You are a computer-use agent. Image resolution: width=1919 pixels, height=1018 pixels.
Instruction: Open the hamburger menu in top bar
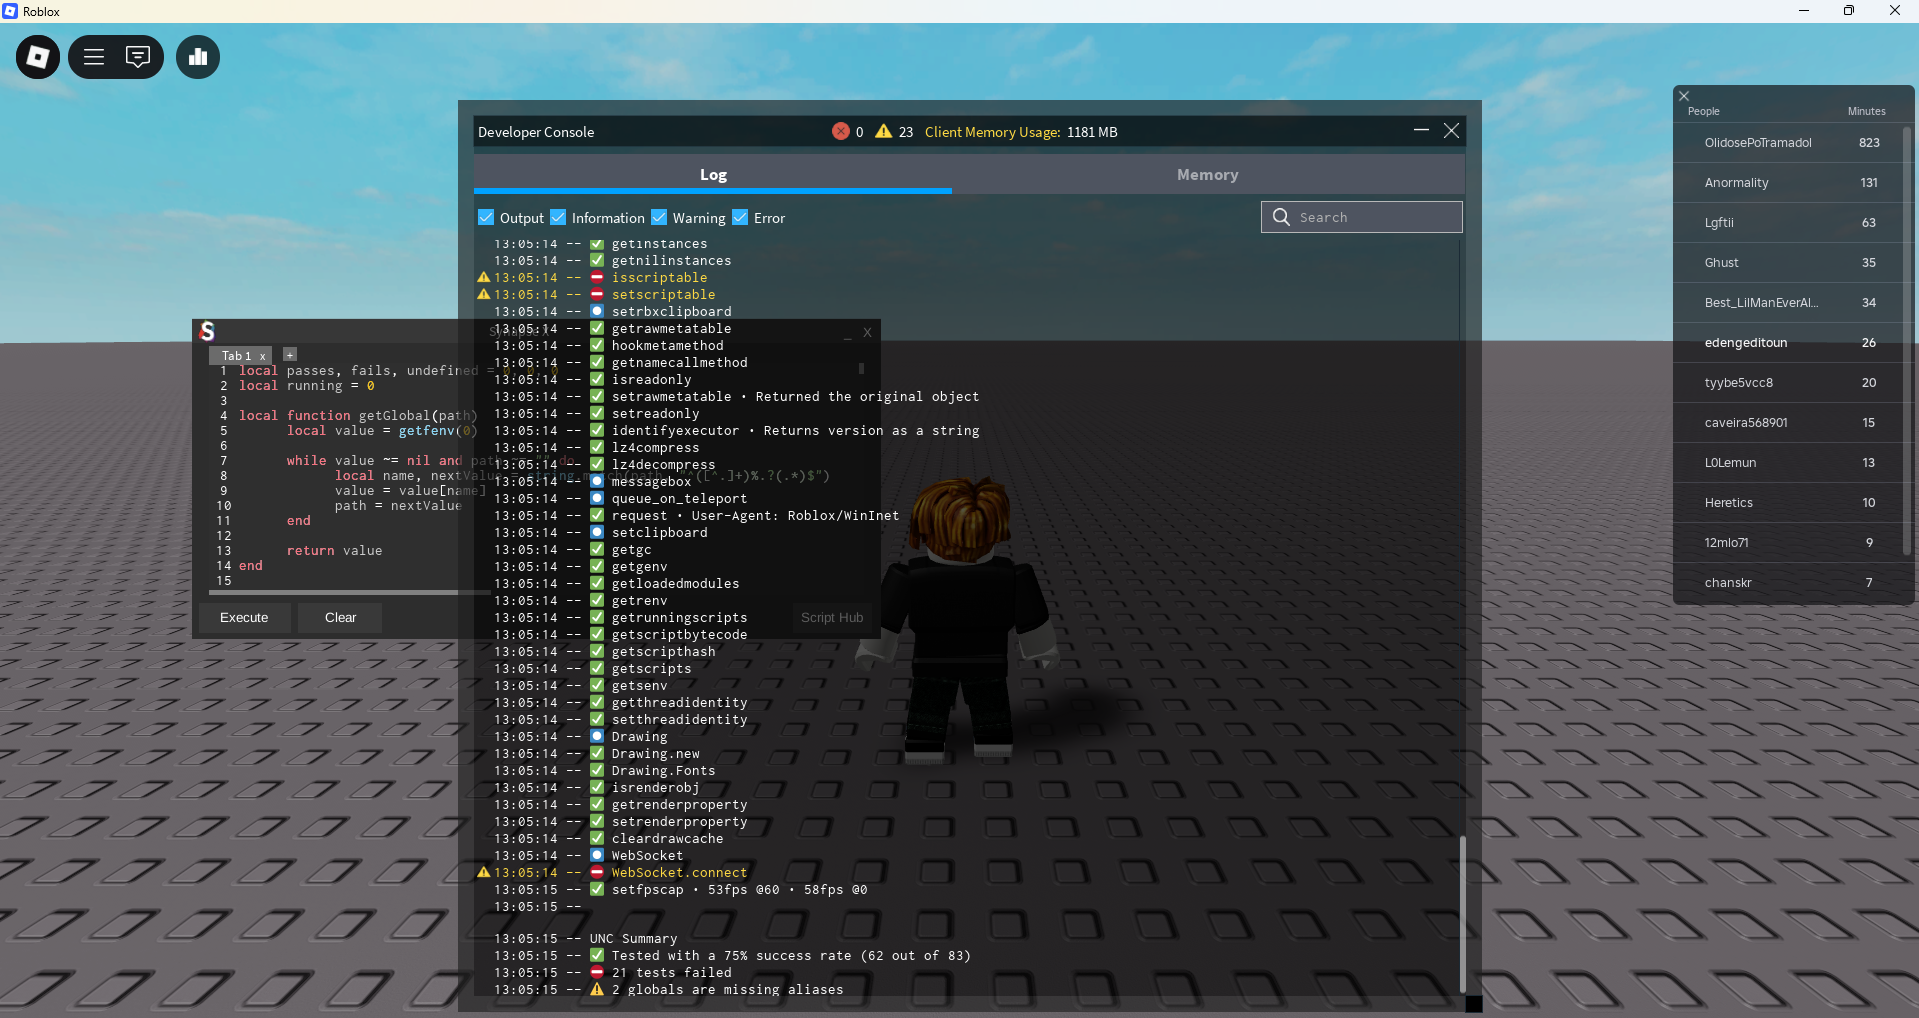(94, 57)
